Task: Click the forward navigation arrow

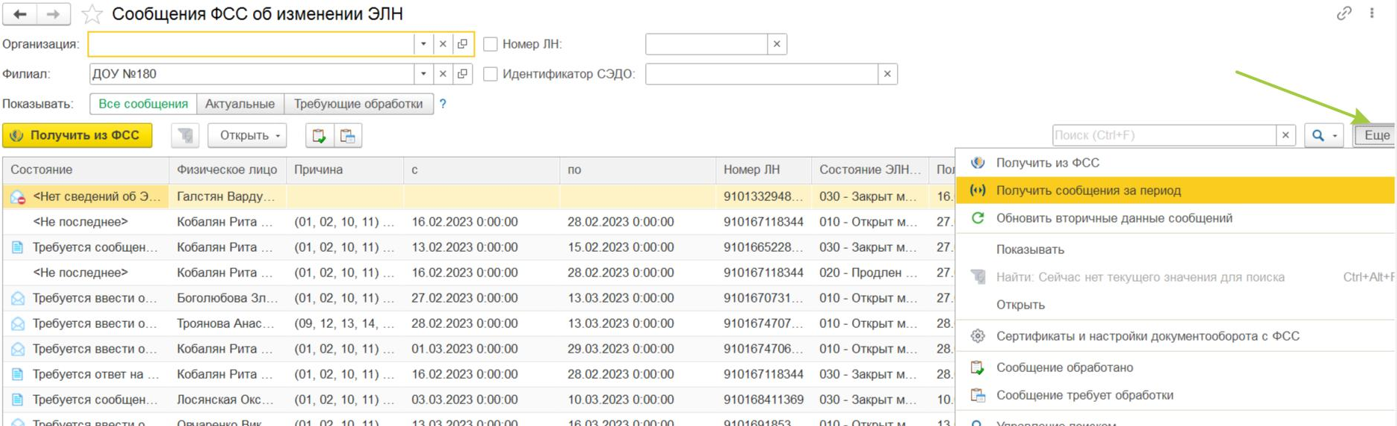Action: [x=54, y=14]
